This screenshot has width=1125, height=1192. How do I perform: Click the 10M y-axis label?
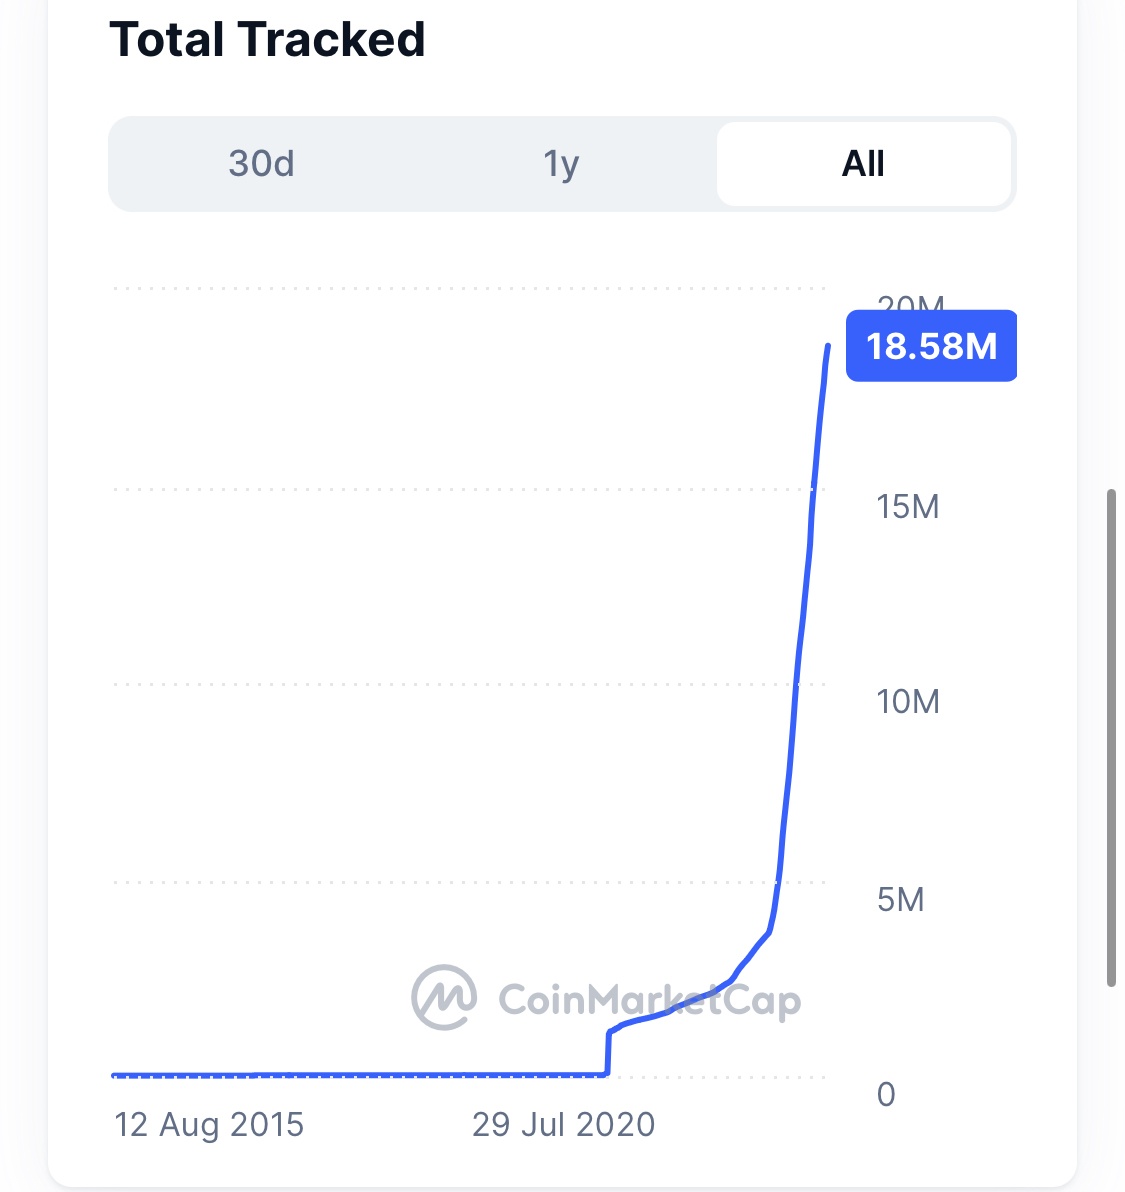coord(908,701)
